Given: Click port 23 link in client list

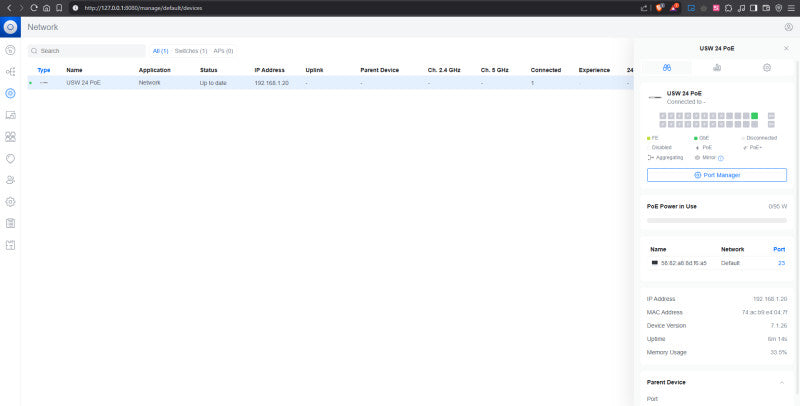Looking at the screenshot, I should pos(782,263).
